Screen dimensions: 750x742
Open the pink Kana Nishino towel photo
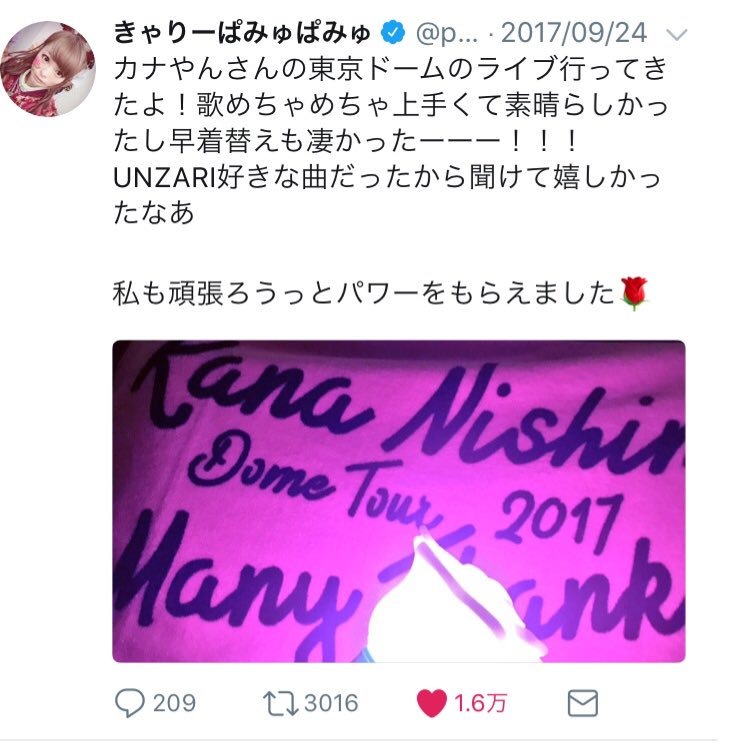[x=399, y=501]
